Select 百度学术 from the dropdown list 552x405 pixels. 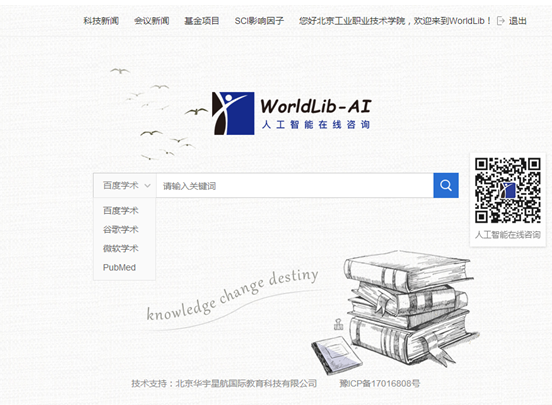click(120, 211)
